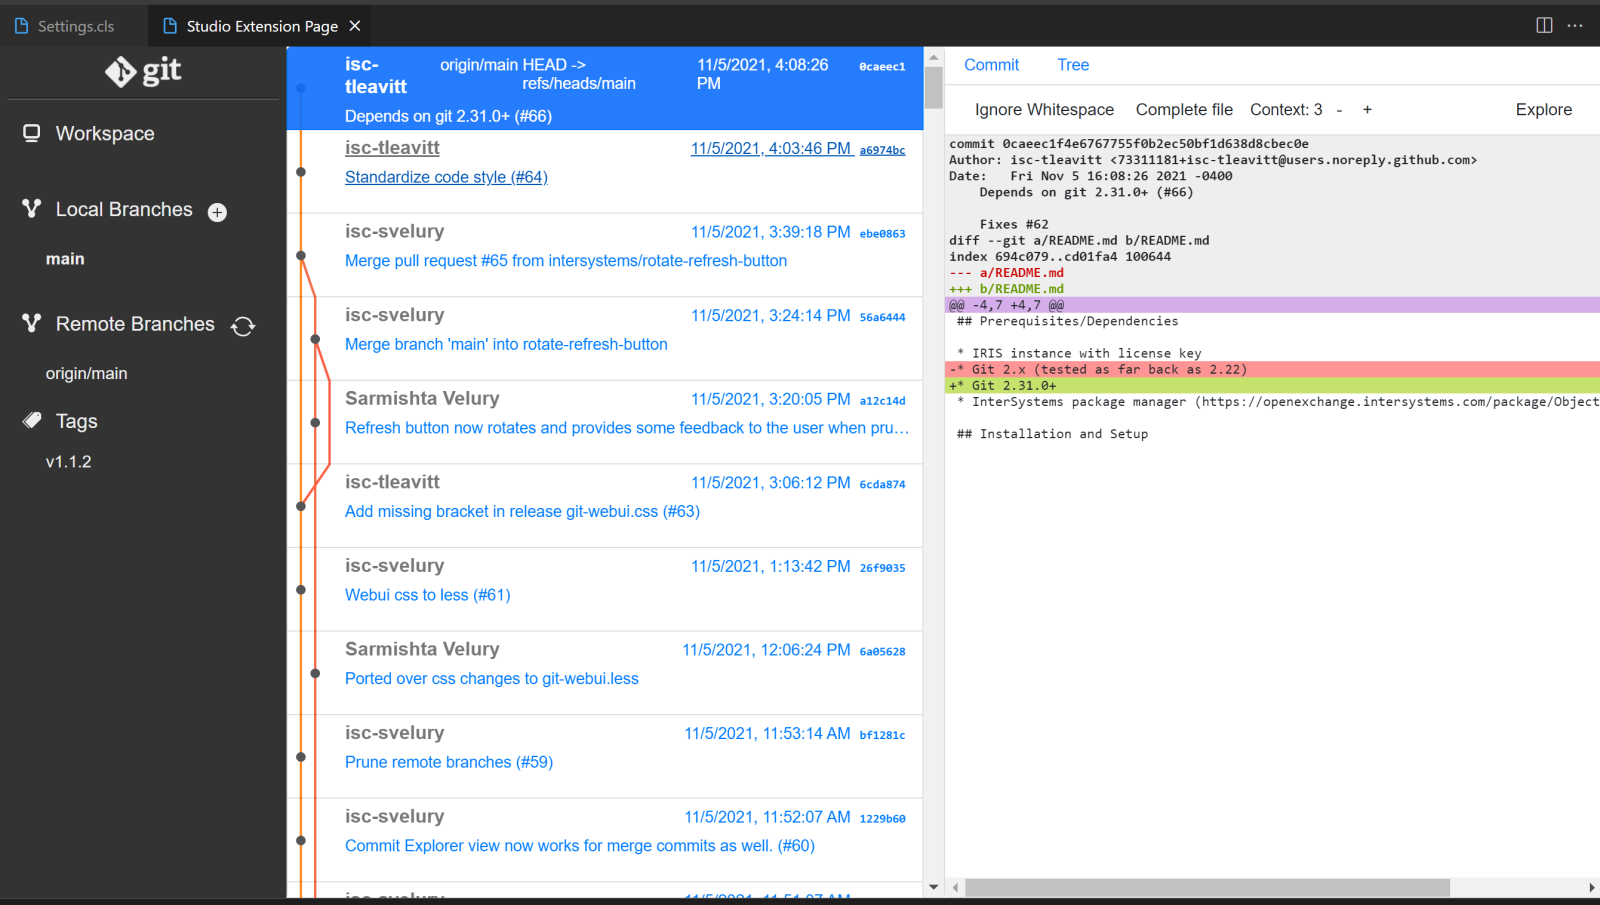1600x905 pixels.
Task: Click the commit list scroll down arrow
Action: point(934,887)
